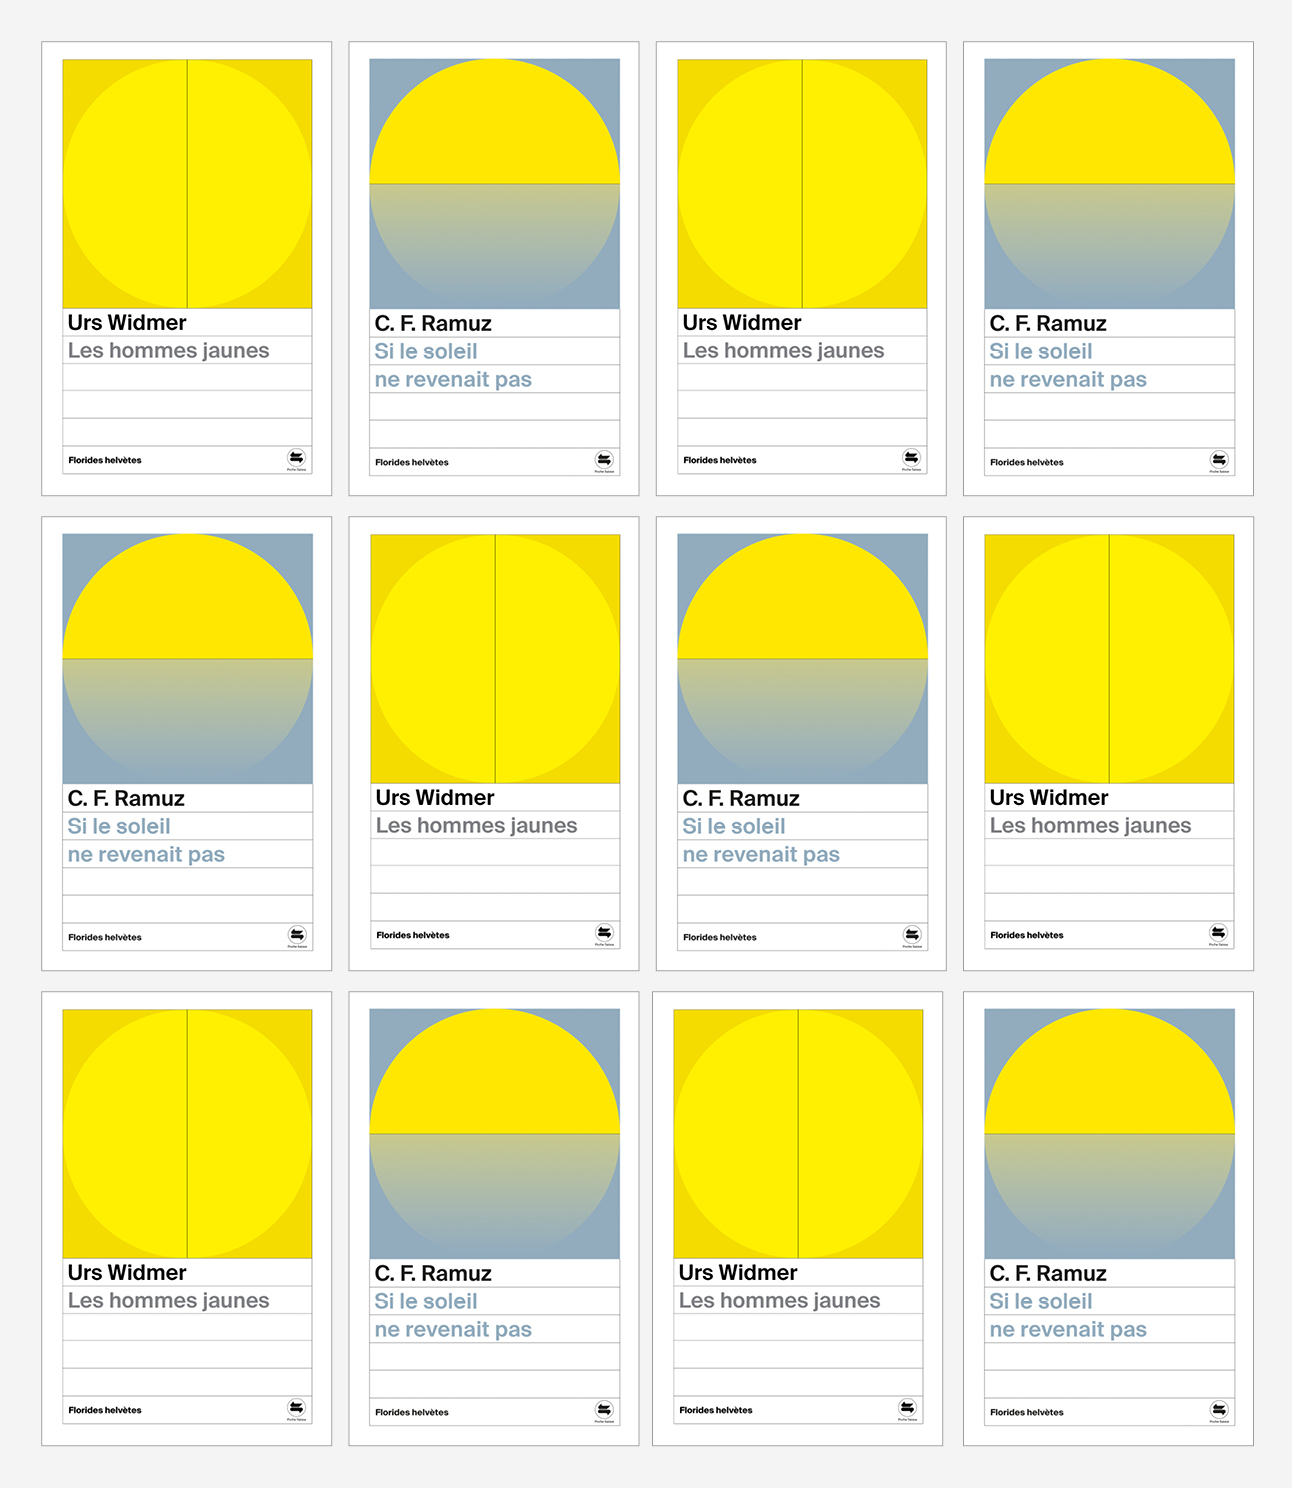Click the "ne revenait pas" text on the middle-row third cover
Screen dimensions: 1292x1488
pos(761,855)
